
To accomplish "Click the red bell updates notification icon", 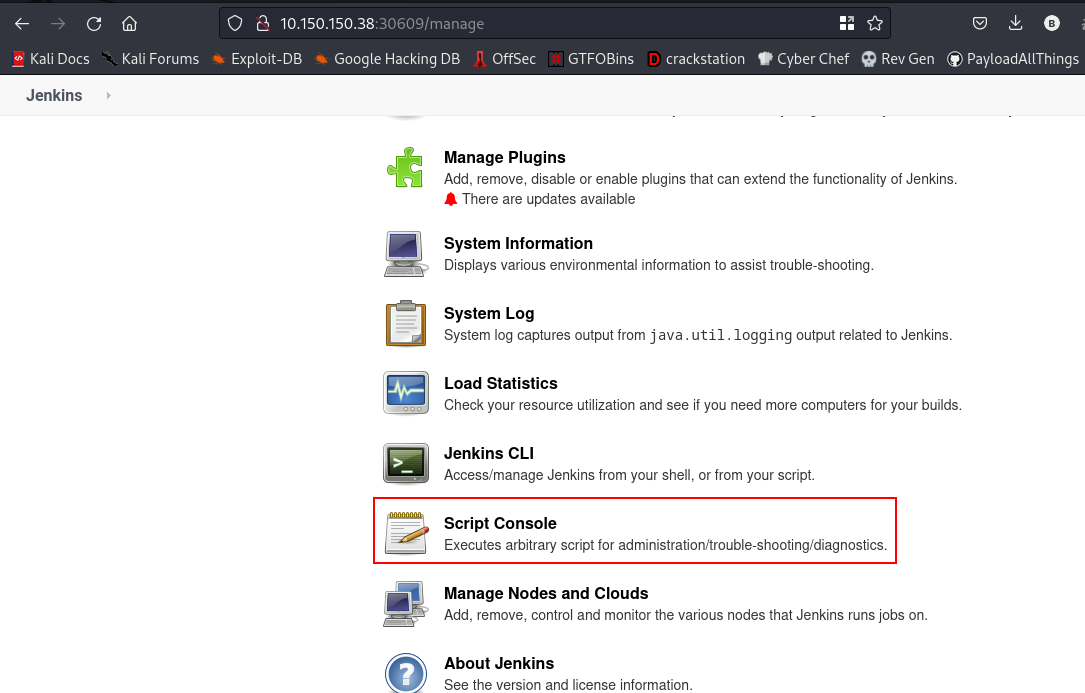I will [450, 199].
